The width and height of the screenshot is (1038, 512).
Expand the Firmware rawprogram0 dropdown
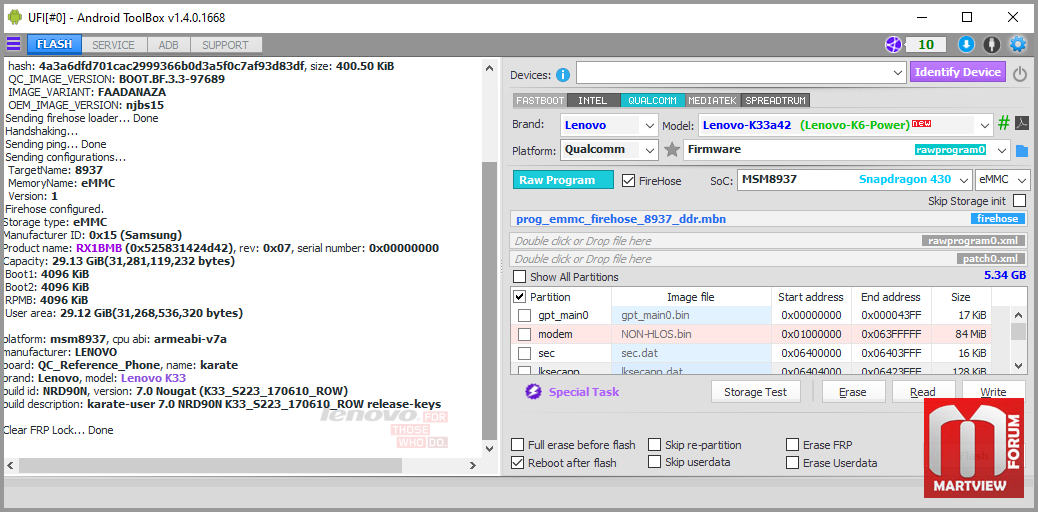[1002, 150]
